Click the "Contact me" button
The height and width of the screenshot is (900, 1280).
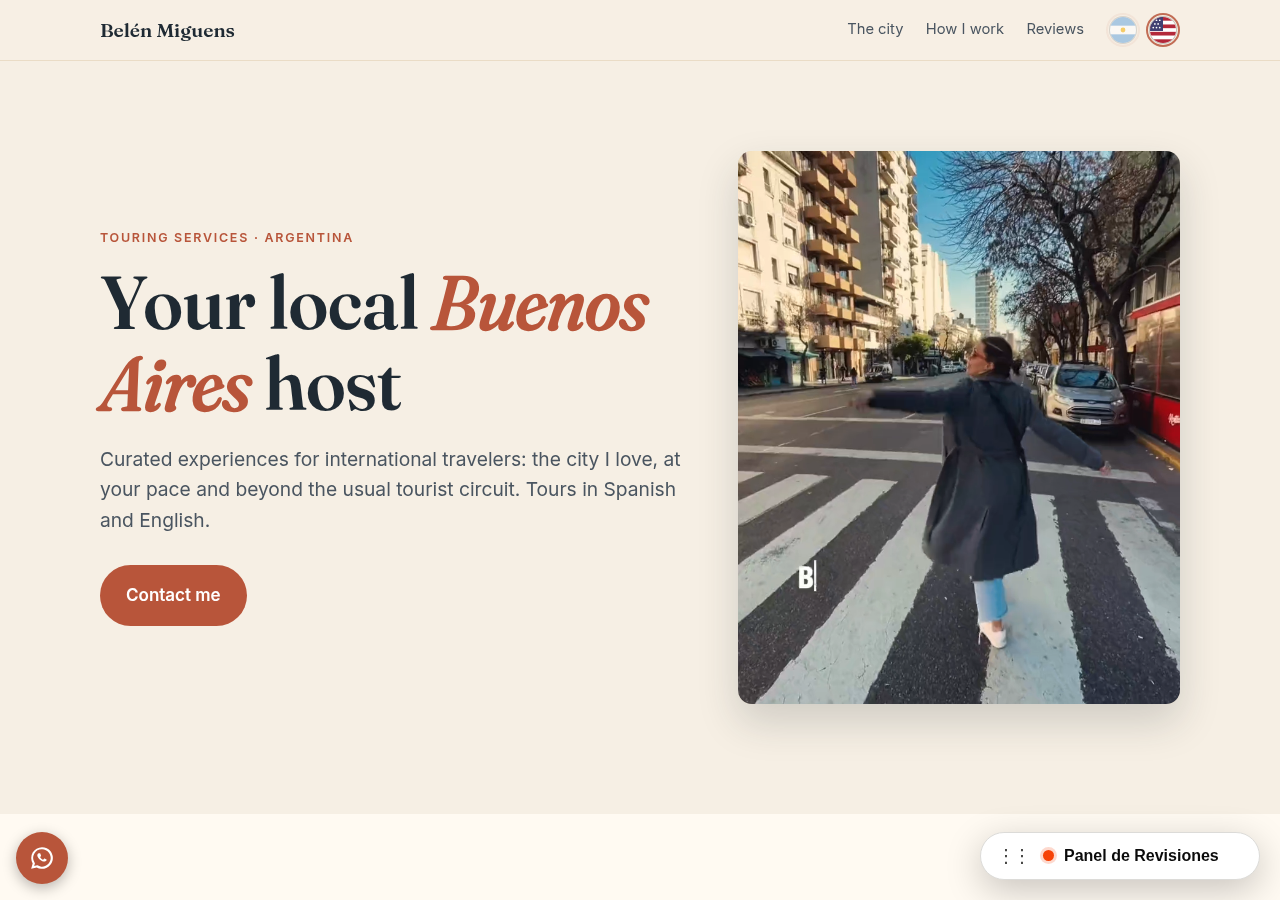point(173,595)
